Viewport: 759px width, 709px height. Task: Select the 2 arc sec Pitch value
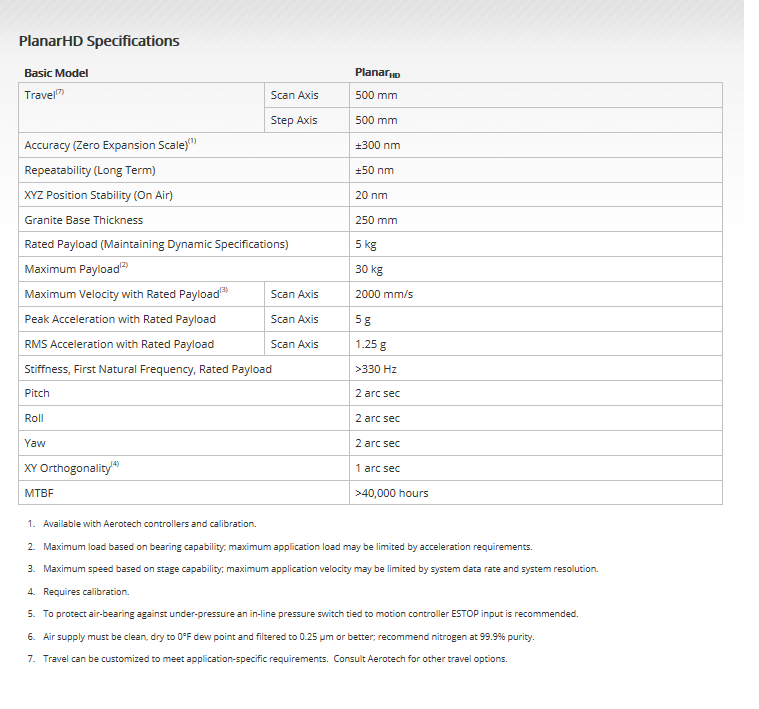pyautogui.click(x=378, y=393)
